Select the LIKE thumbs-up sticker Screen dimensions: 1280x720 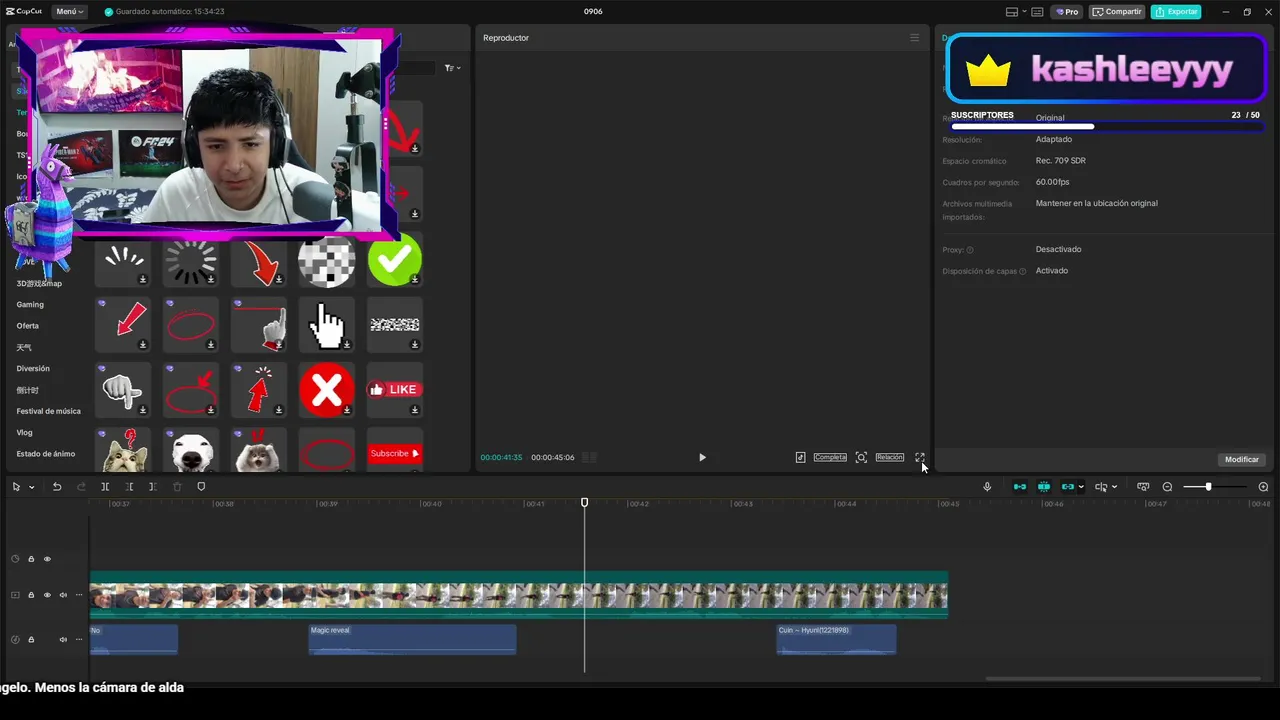point(394,389)
